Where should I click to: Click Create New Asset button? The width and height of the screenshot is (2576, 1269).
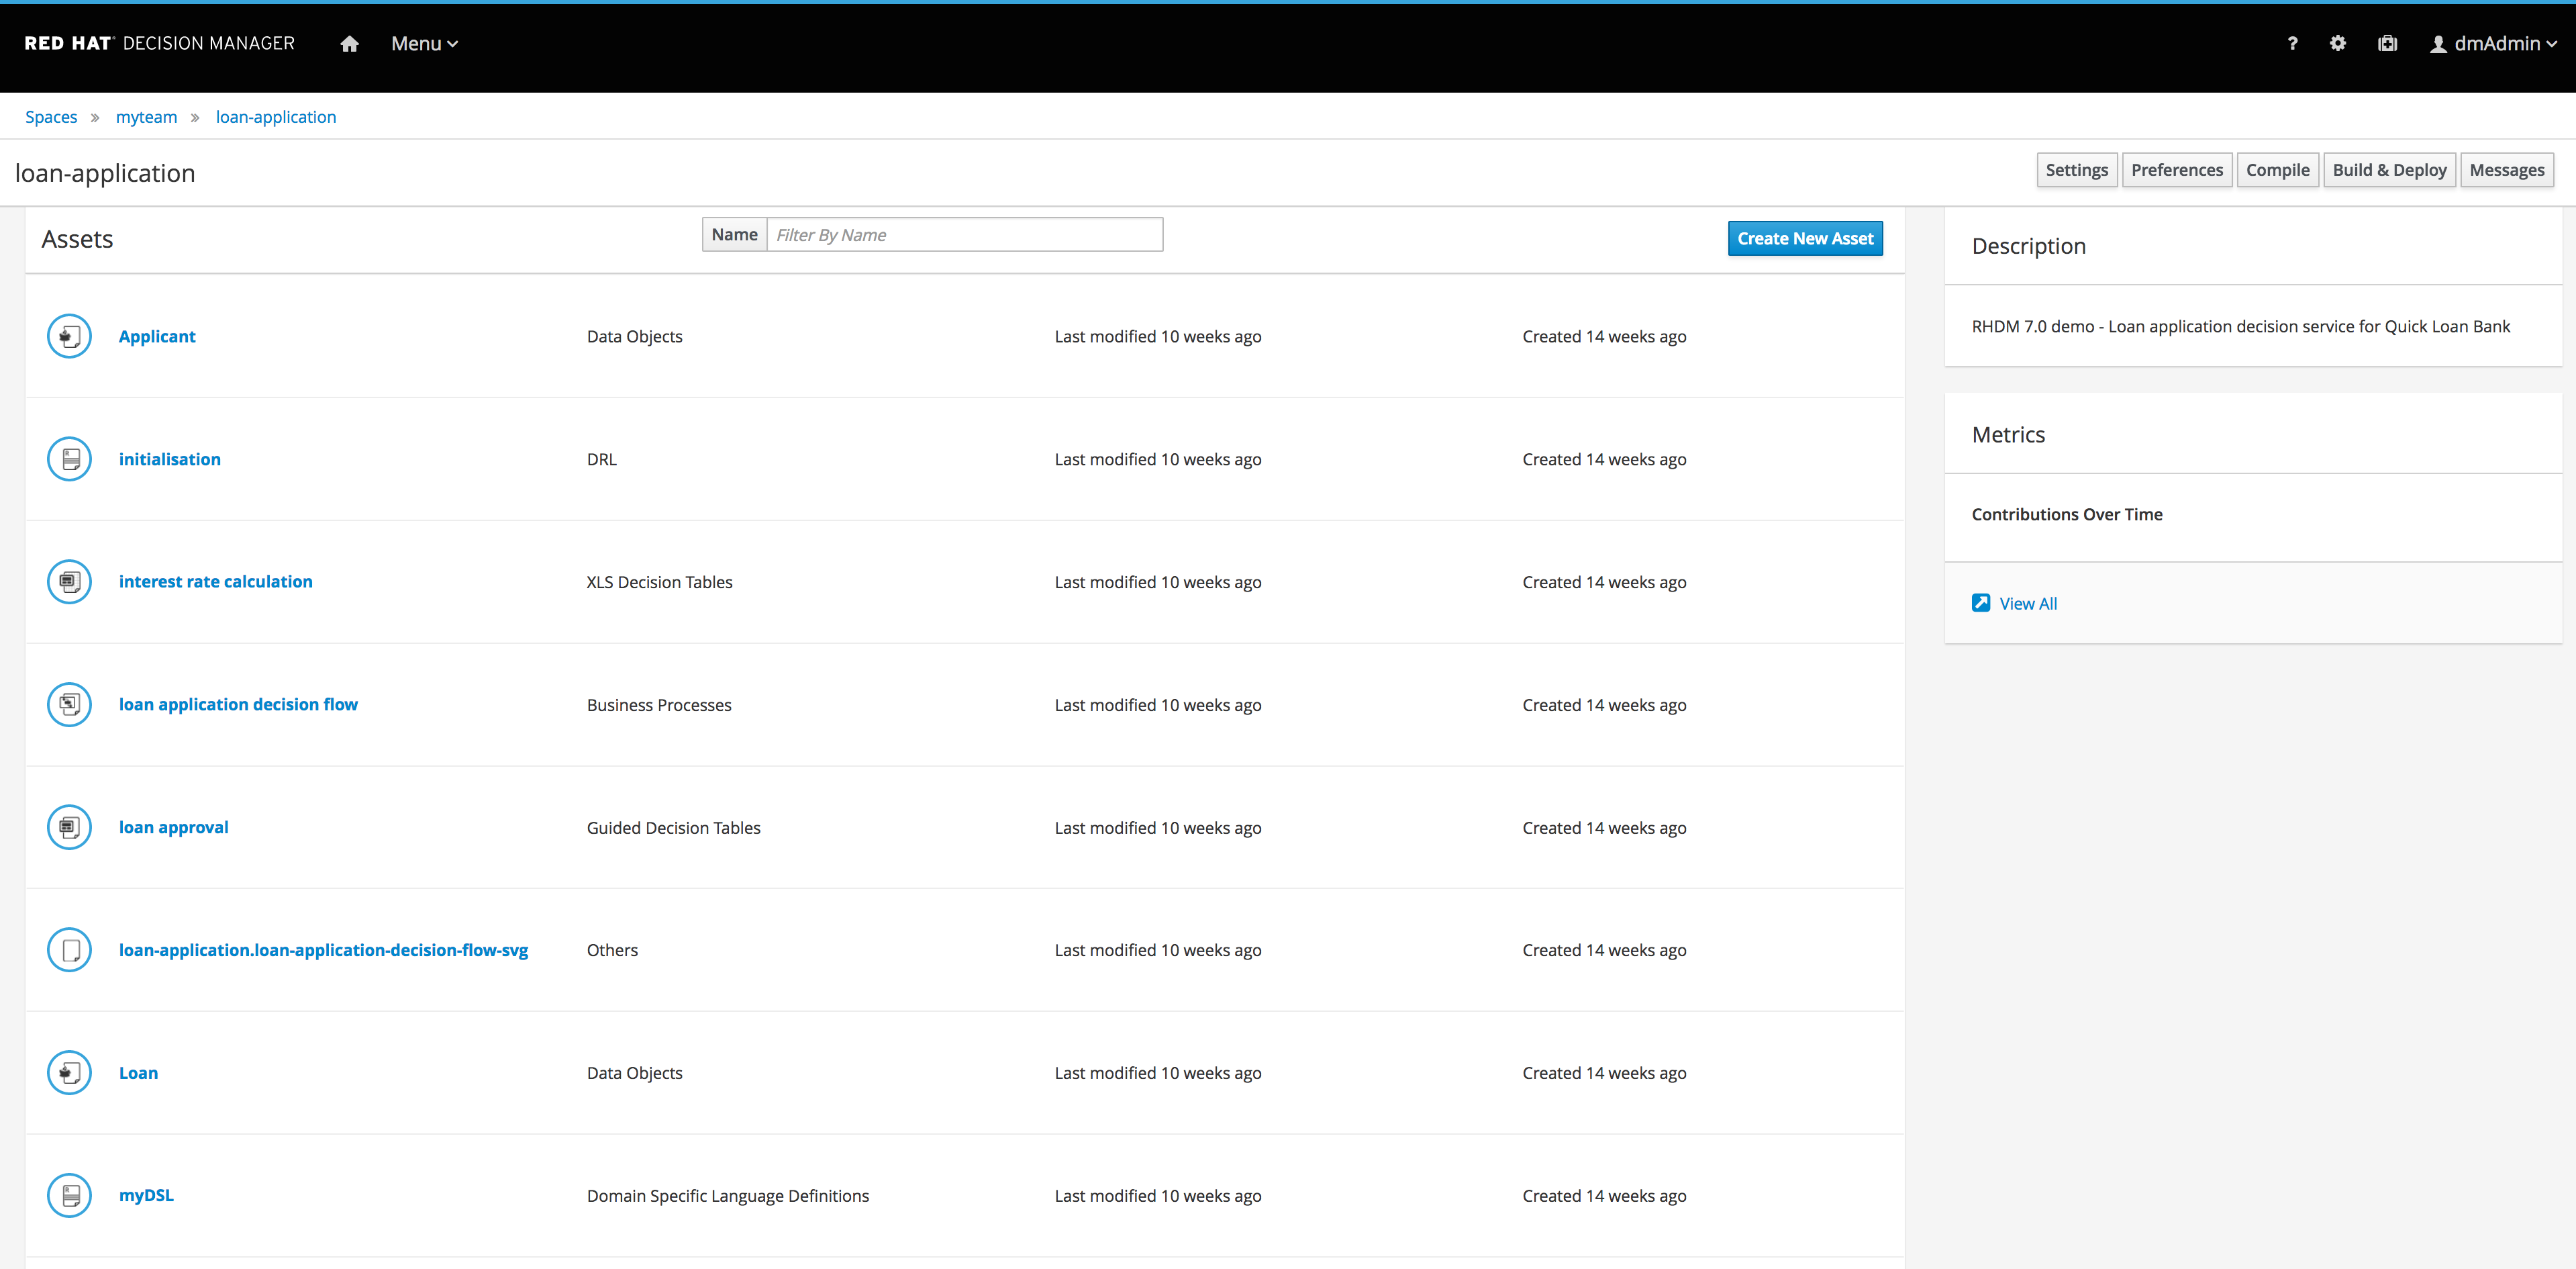tap(1804, 238)
